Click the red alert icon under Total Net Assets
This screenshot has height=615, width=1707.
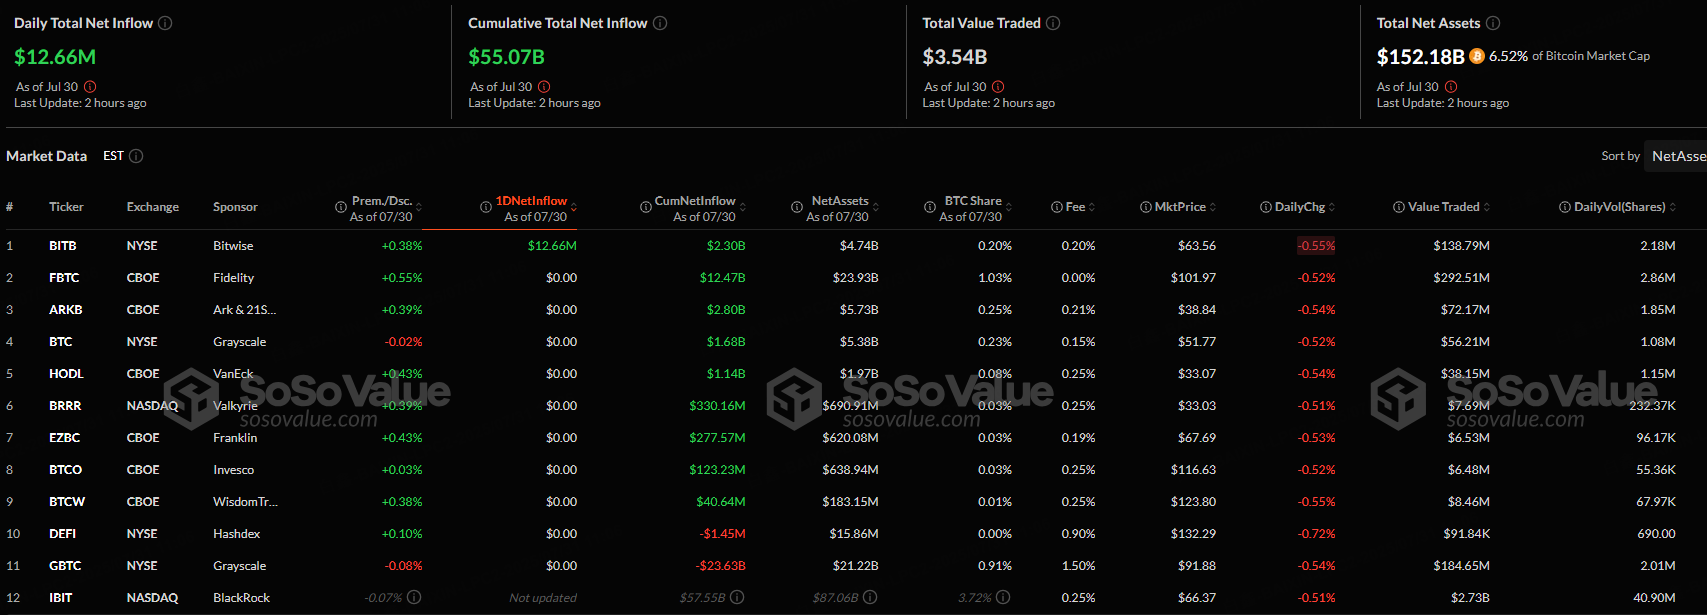(x=1451, y=87)
